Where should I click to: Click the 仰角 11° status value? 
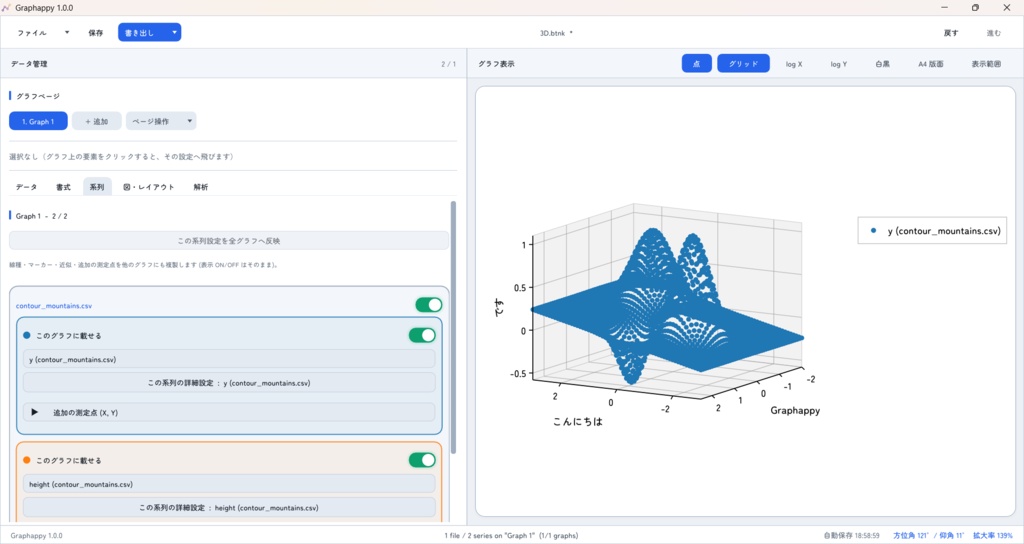point(952,536)
